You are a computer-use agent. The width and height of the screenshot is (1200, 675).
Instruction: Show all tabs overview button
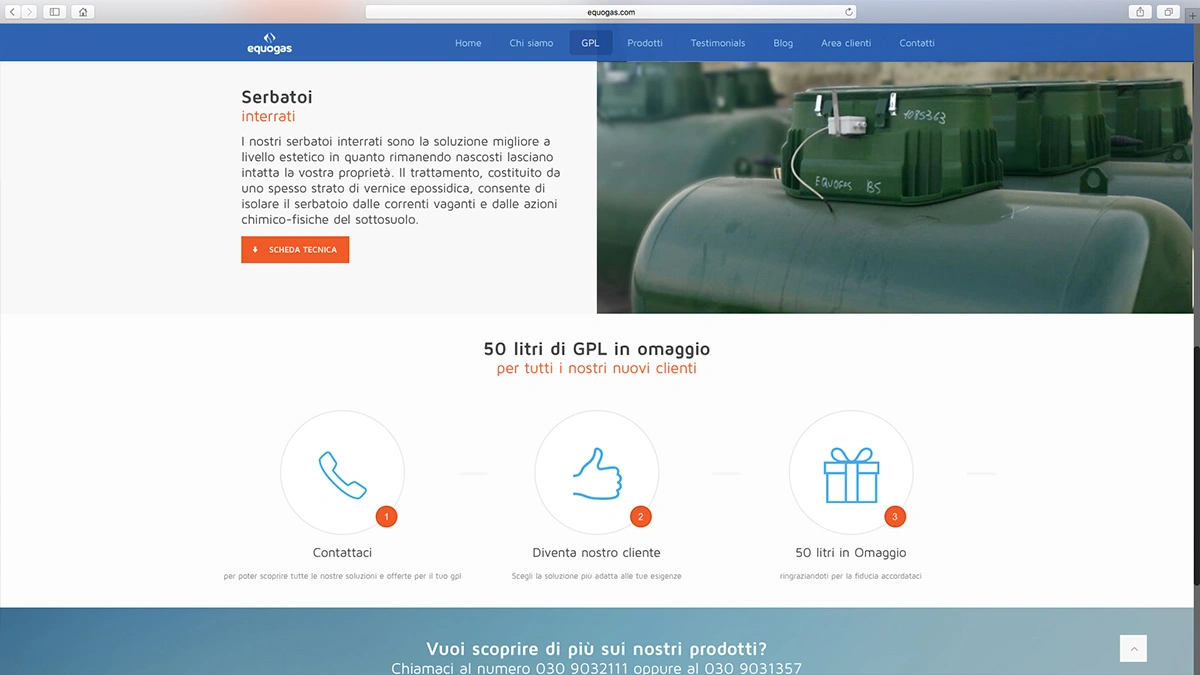point(1168,12)
